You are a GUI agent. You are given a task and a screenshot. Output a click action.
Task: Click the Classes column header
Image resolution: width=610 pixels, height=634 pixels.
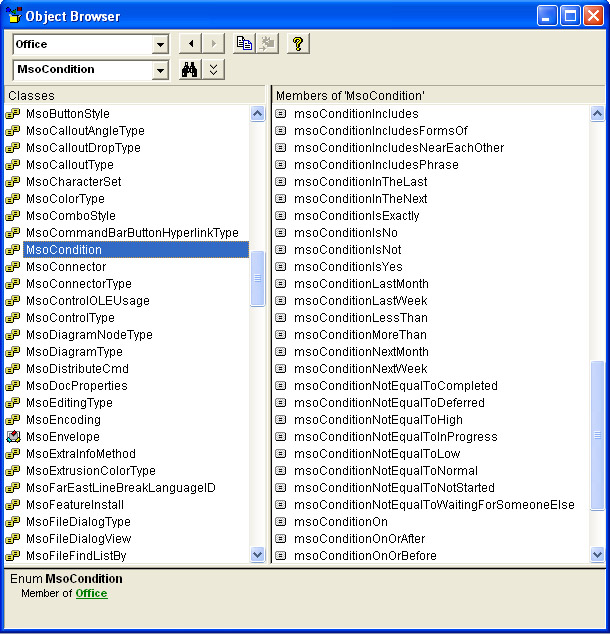pyautogui.click(x=135, y=95)
